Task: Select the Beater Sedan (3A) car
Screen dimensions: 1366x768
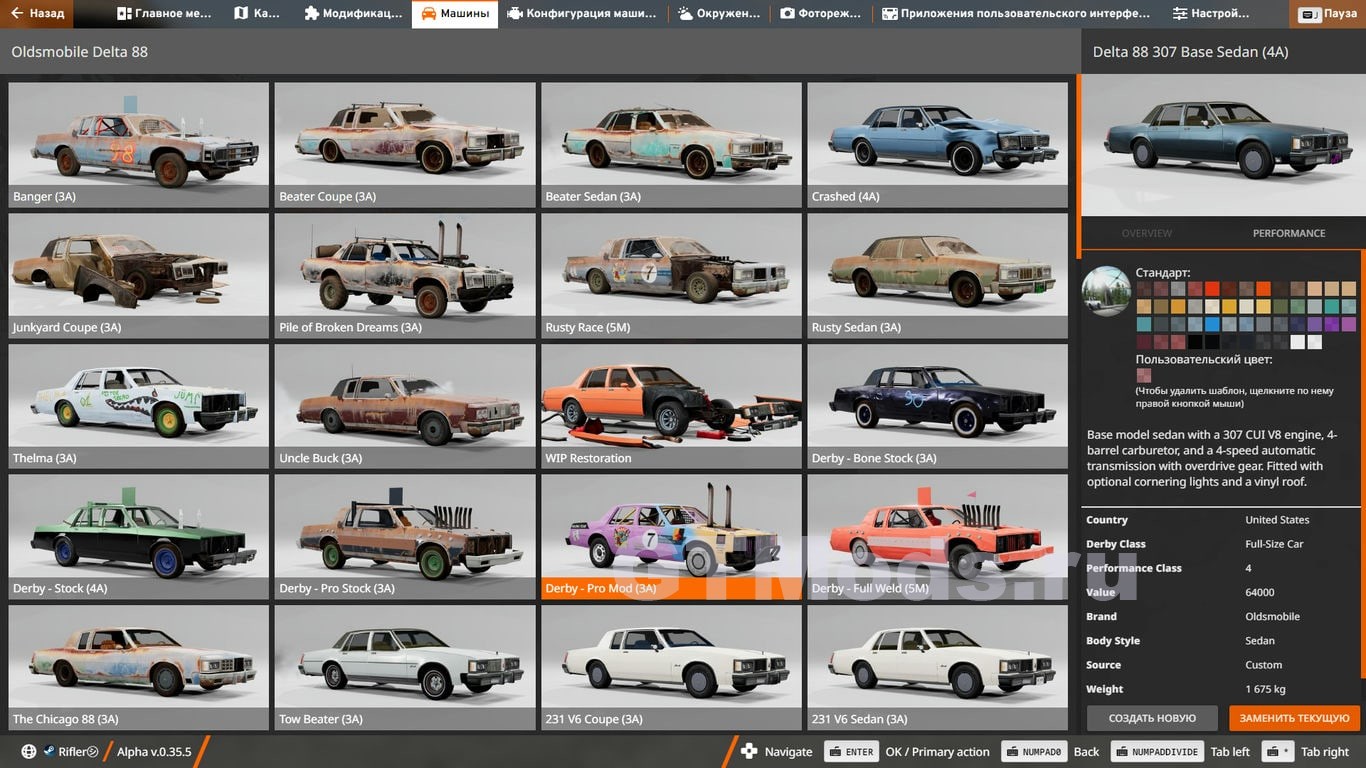Action: [x=671, y=144]
